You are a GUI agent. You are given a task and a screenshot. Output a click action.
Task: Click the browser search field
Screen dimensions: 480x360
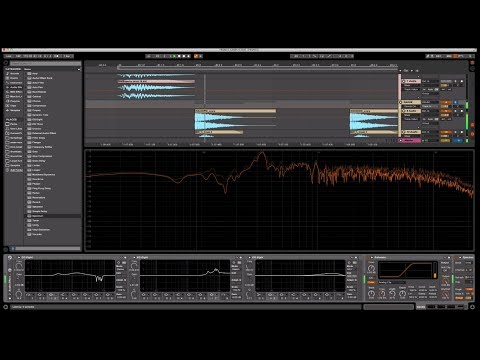pos(45,63)
